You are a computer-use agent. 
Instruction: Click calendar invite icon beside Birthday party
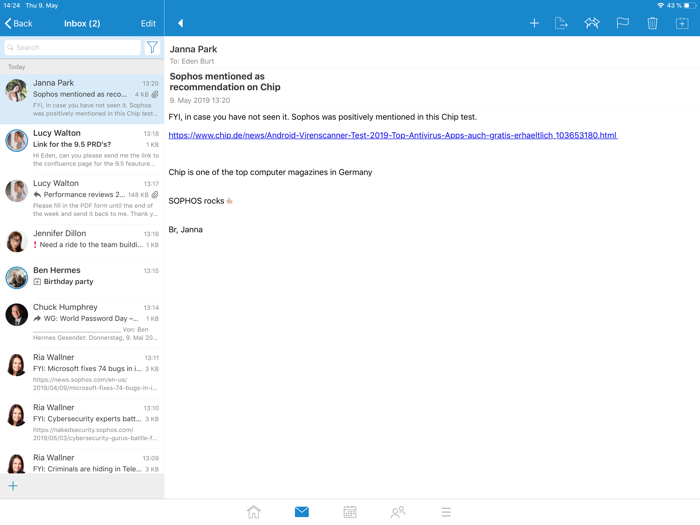coord(37,282)
